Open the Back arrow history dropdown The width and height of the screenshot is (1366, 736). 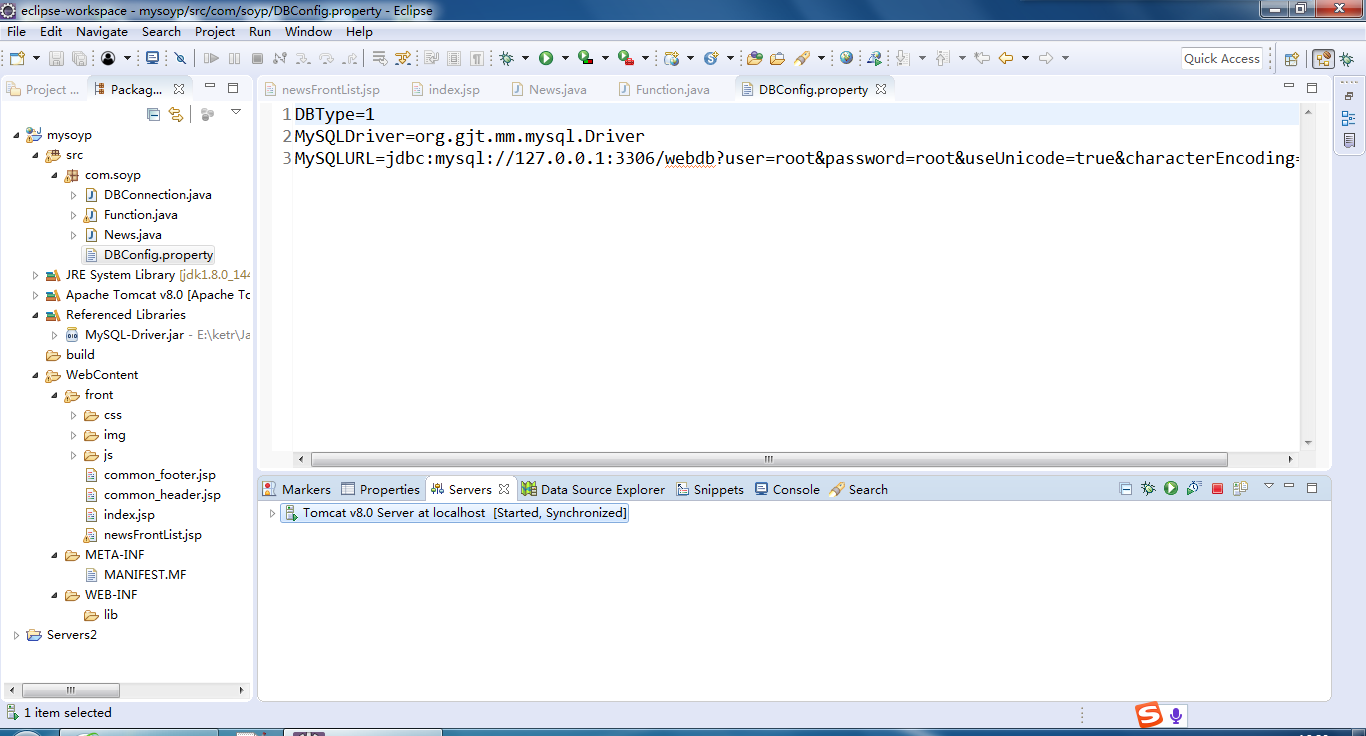coord(1025,58)
